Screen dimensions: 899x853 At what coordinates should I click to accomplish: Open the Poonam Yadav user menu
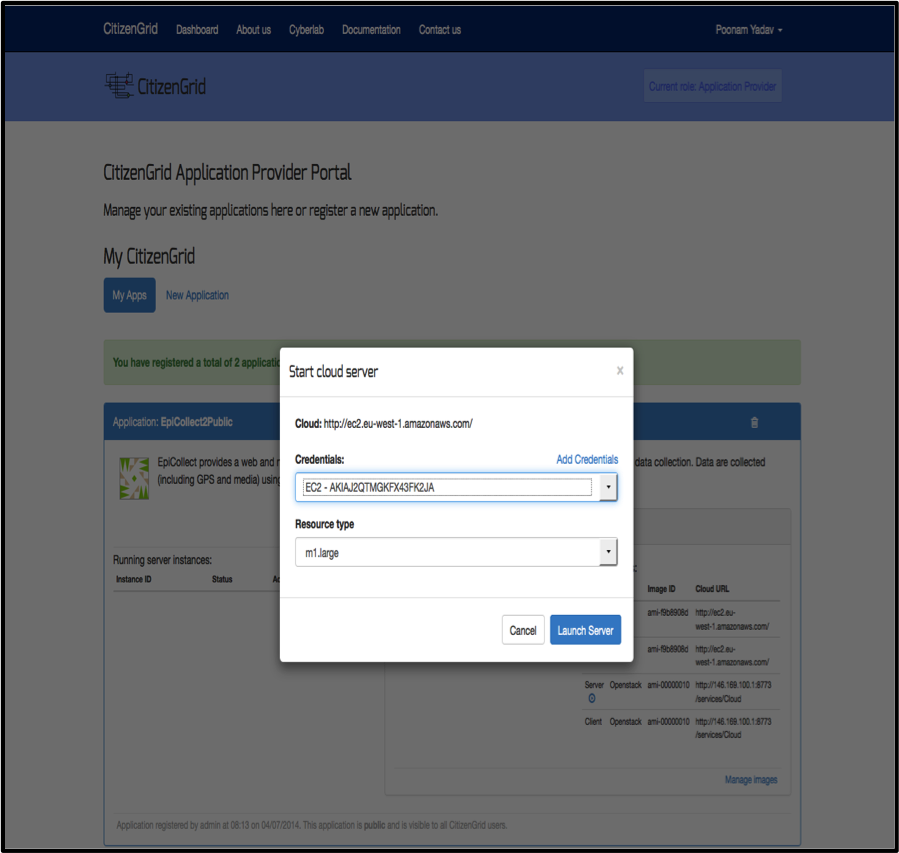[748, 30]
